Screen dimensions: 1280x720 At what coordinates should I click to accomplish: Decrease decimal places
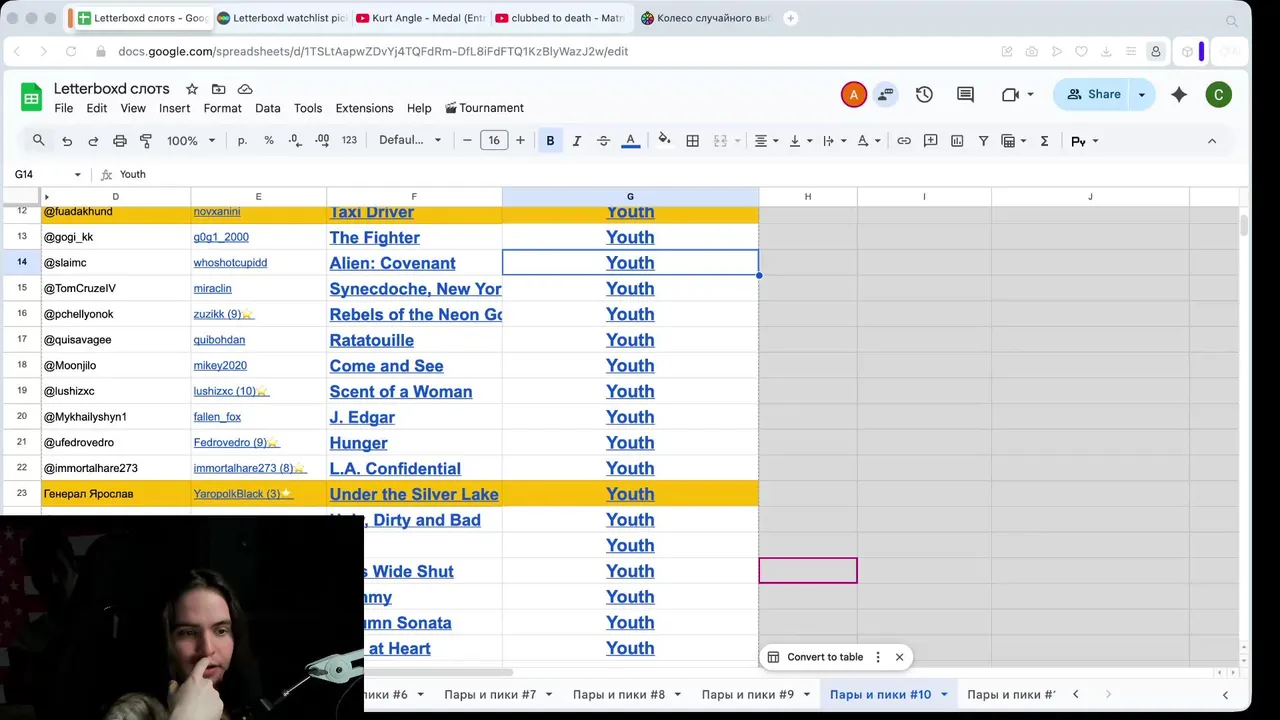tap(295, 141)
